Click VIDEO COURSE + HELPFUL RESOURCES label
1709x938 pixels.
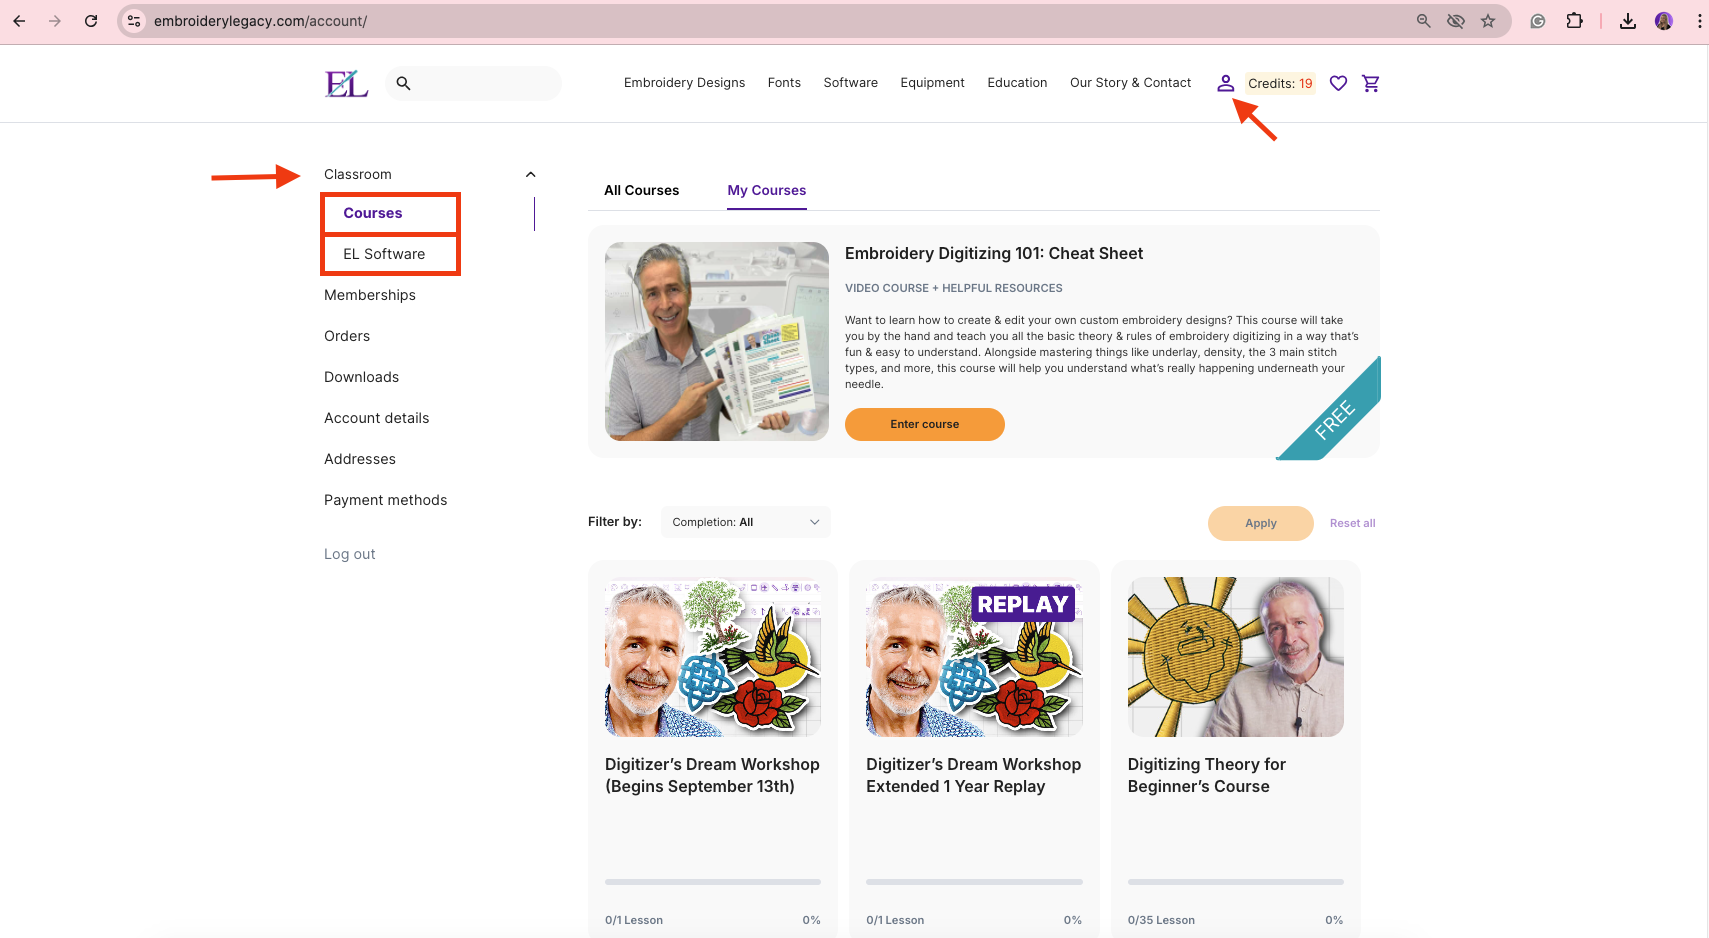pos(954,288)
